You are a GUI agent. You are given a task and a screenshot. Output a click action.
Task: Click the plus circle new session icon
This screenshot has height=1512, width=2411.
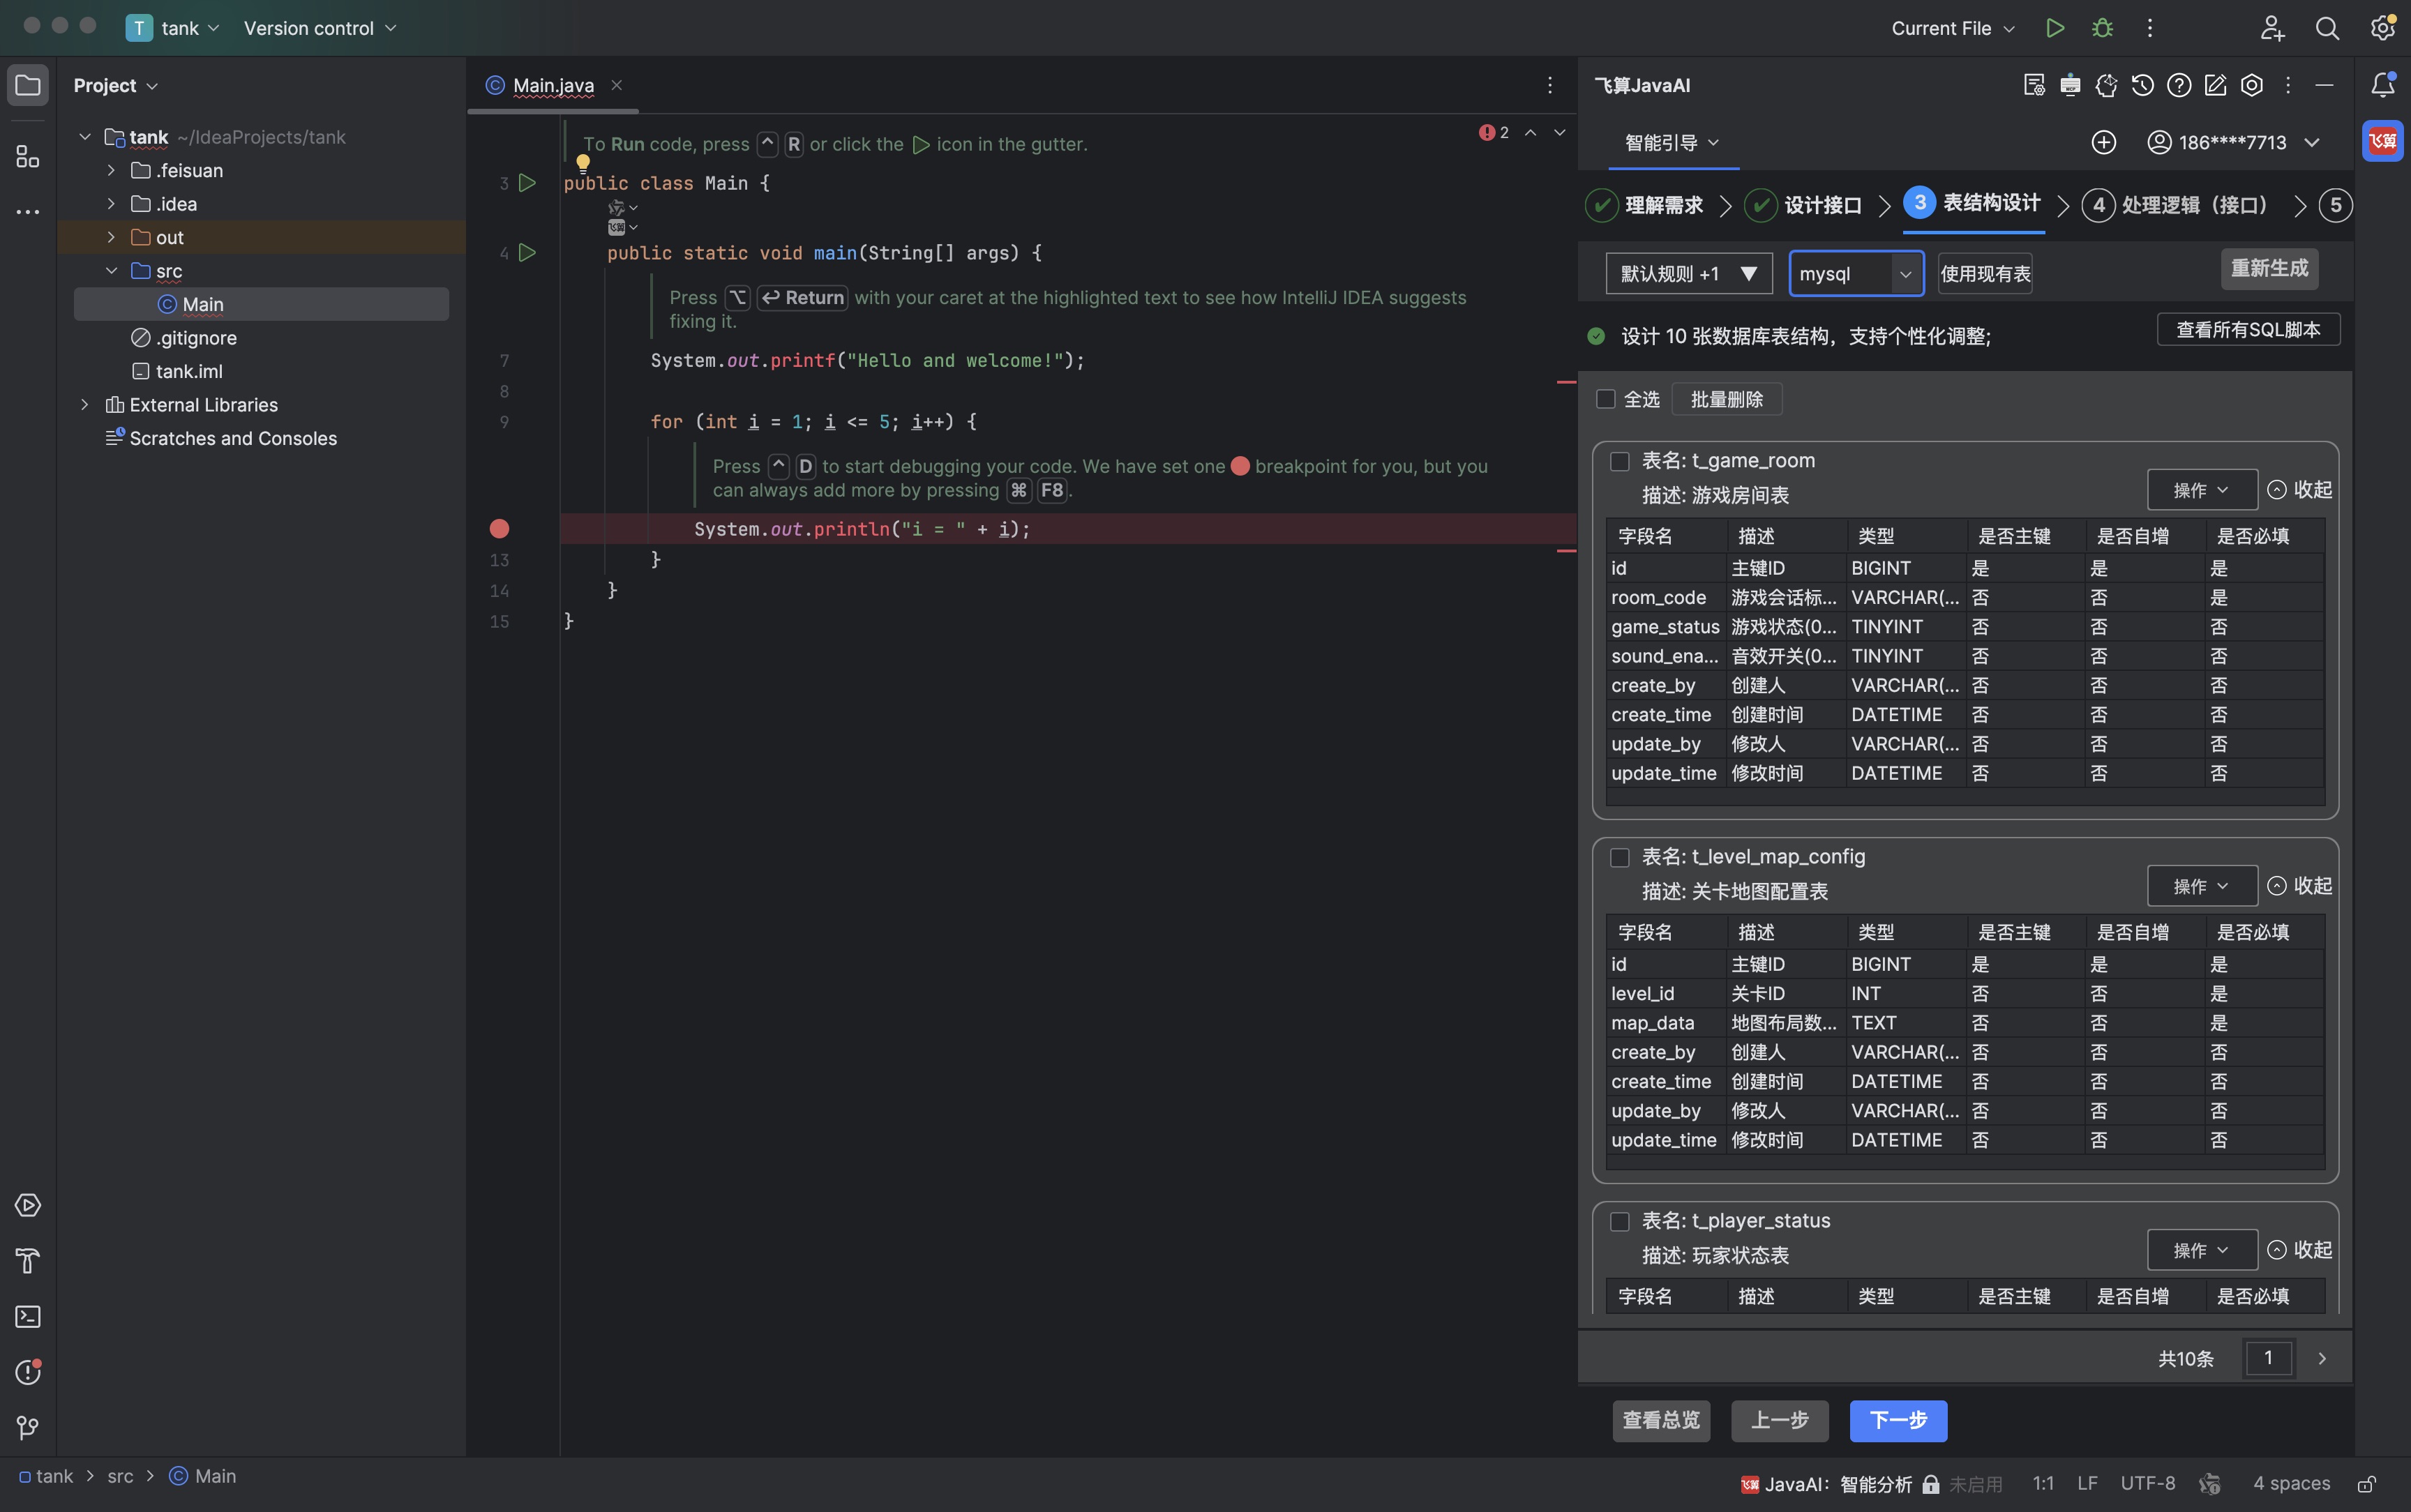click(2103, 142)
